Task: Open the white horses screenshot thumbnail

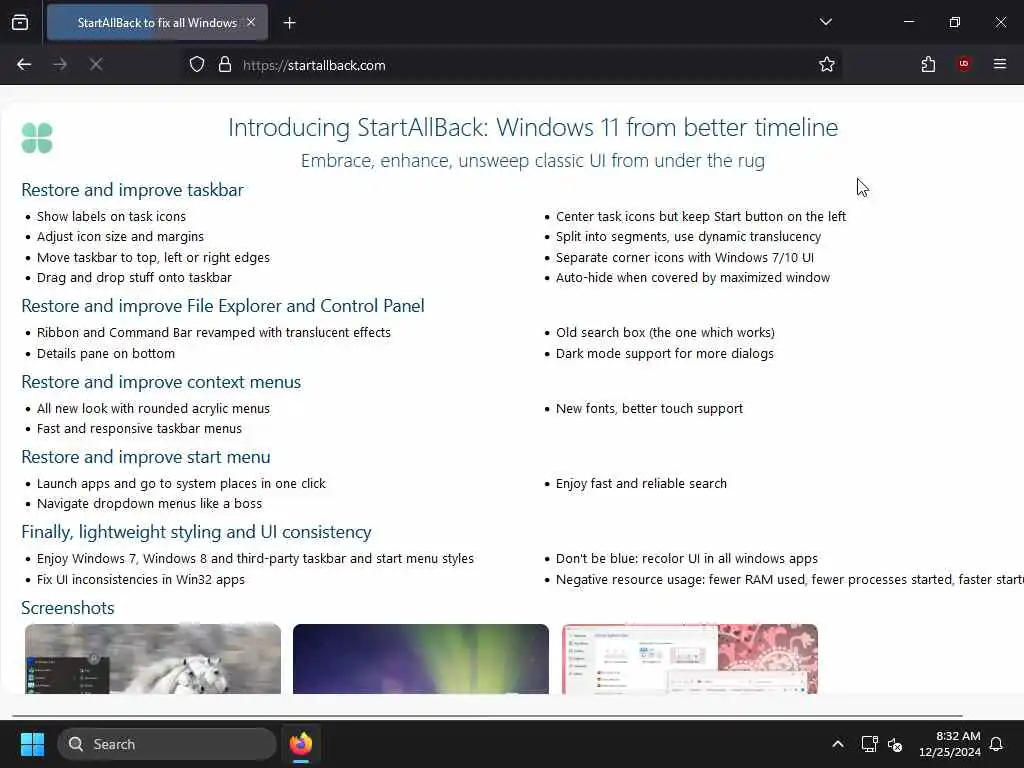Action: point(153,658)
